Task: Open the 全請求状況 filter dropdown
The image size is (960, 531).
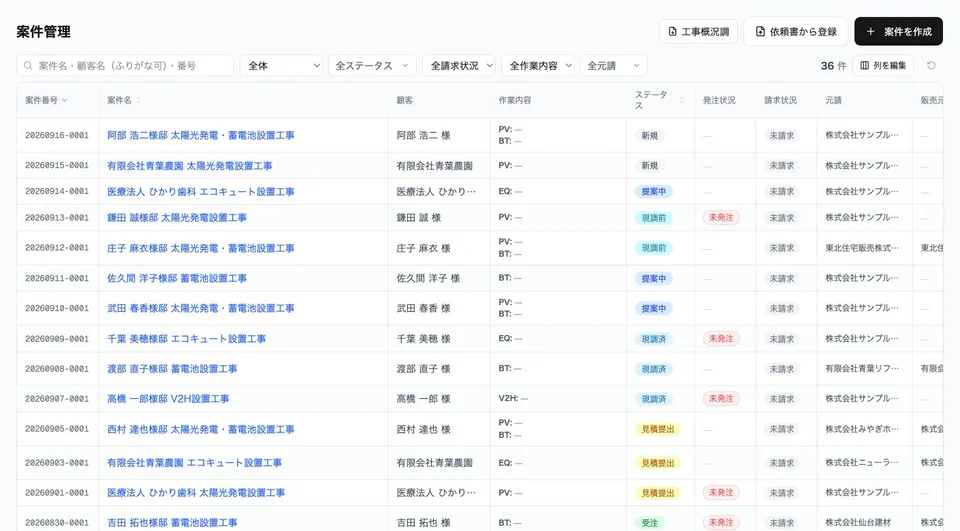Action: click(459, 66)
